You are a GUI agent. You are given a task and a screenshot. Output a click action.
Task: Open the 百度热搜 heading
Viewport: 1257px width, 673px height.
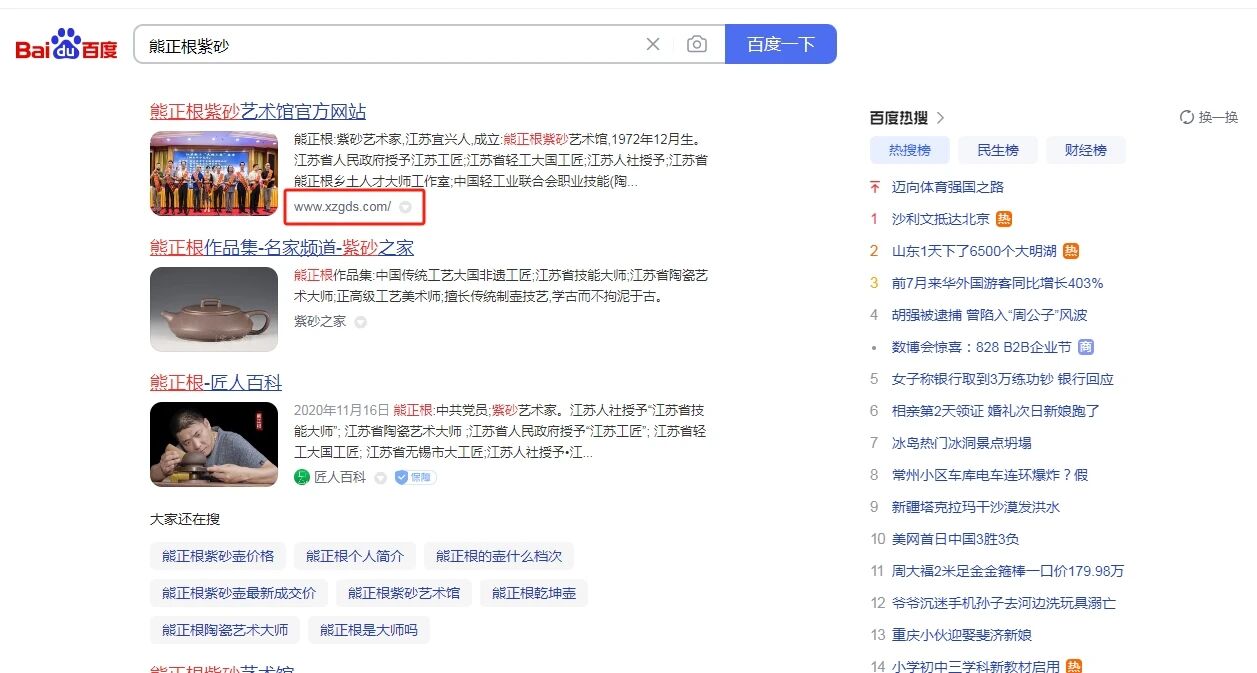pyautogui.click(x=899, y=117)
